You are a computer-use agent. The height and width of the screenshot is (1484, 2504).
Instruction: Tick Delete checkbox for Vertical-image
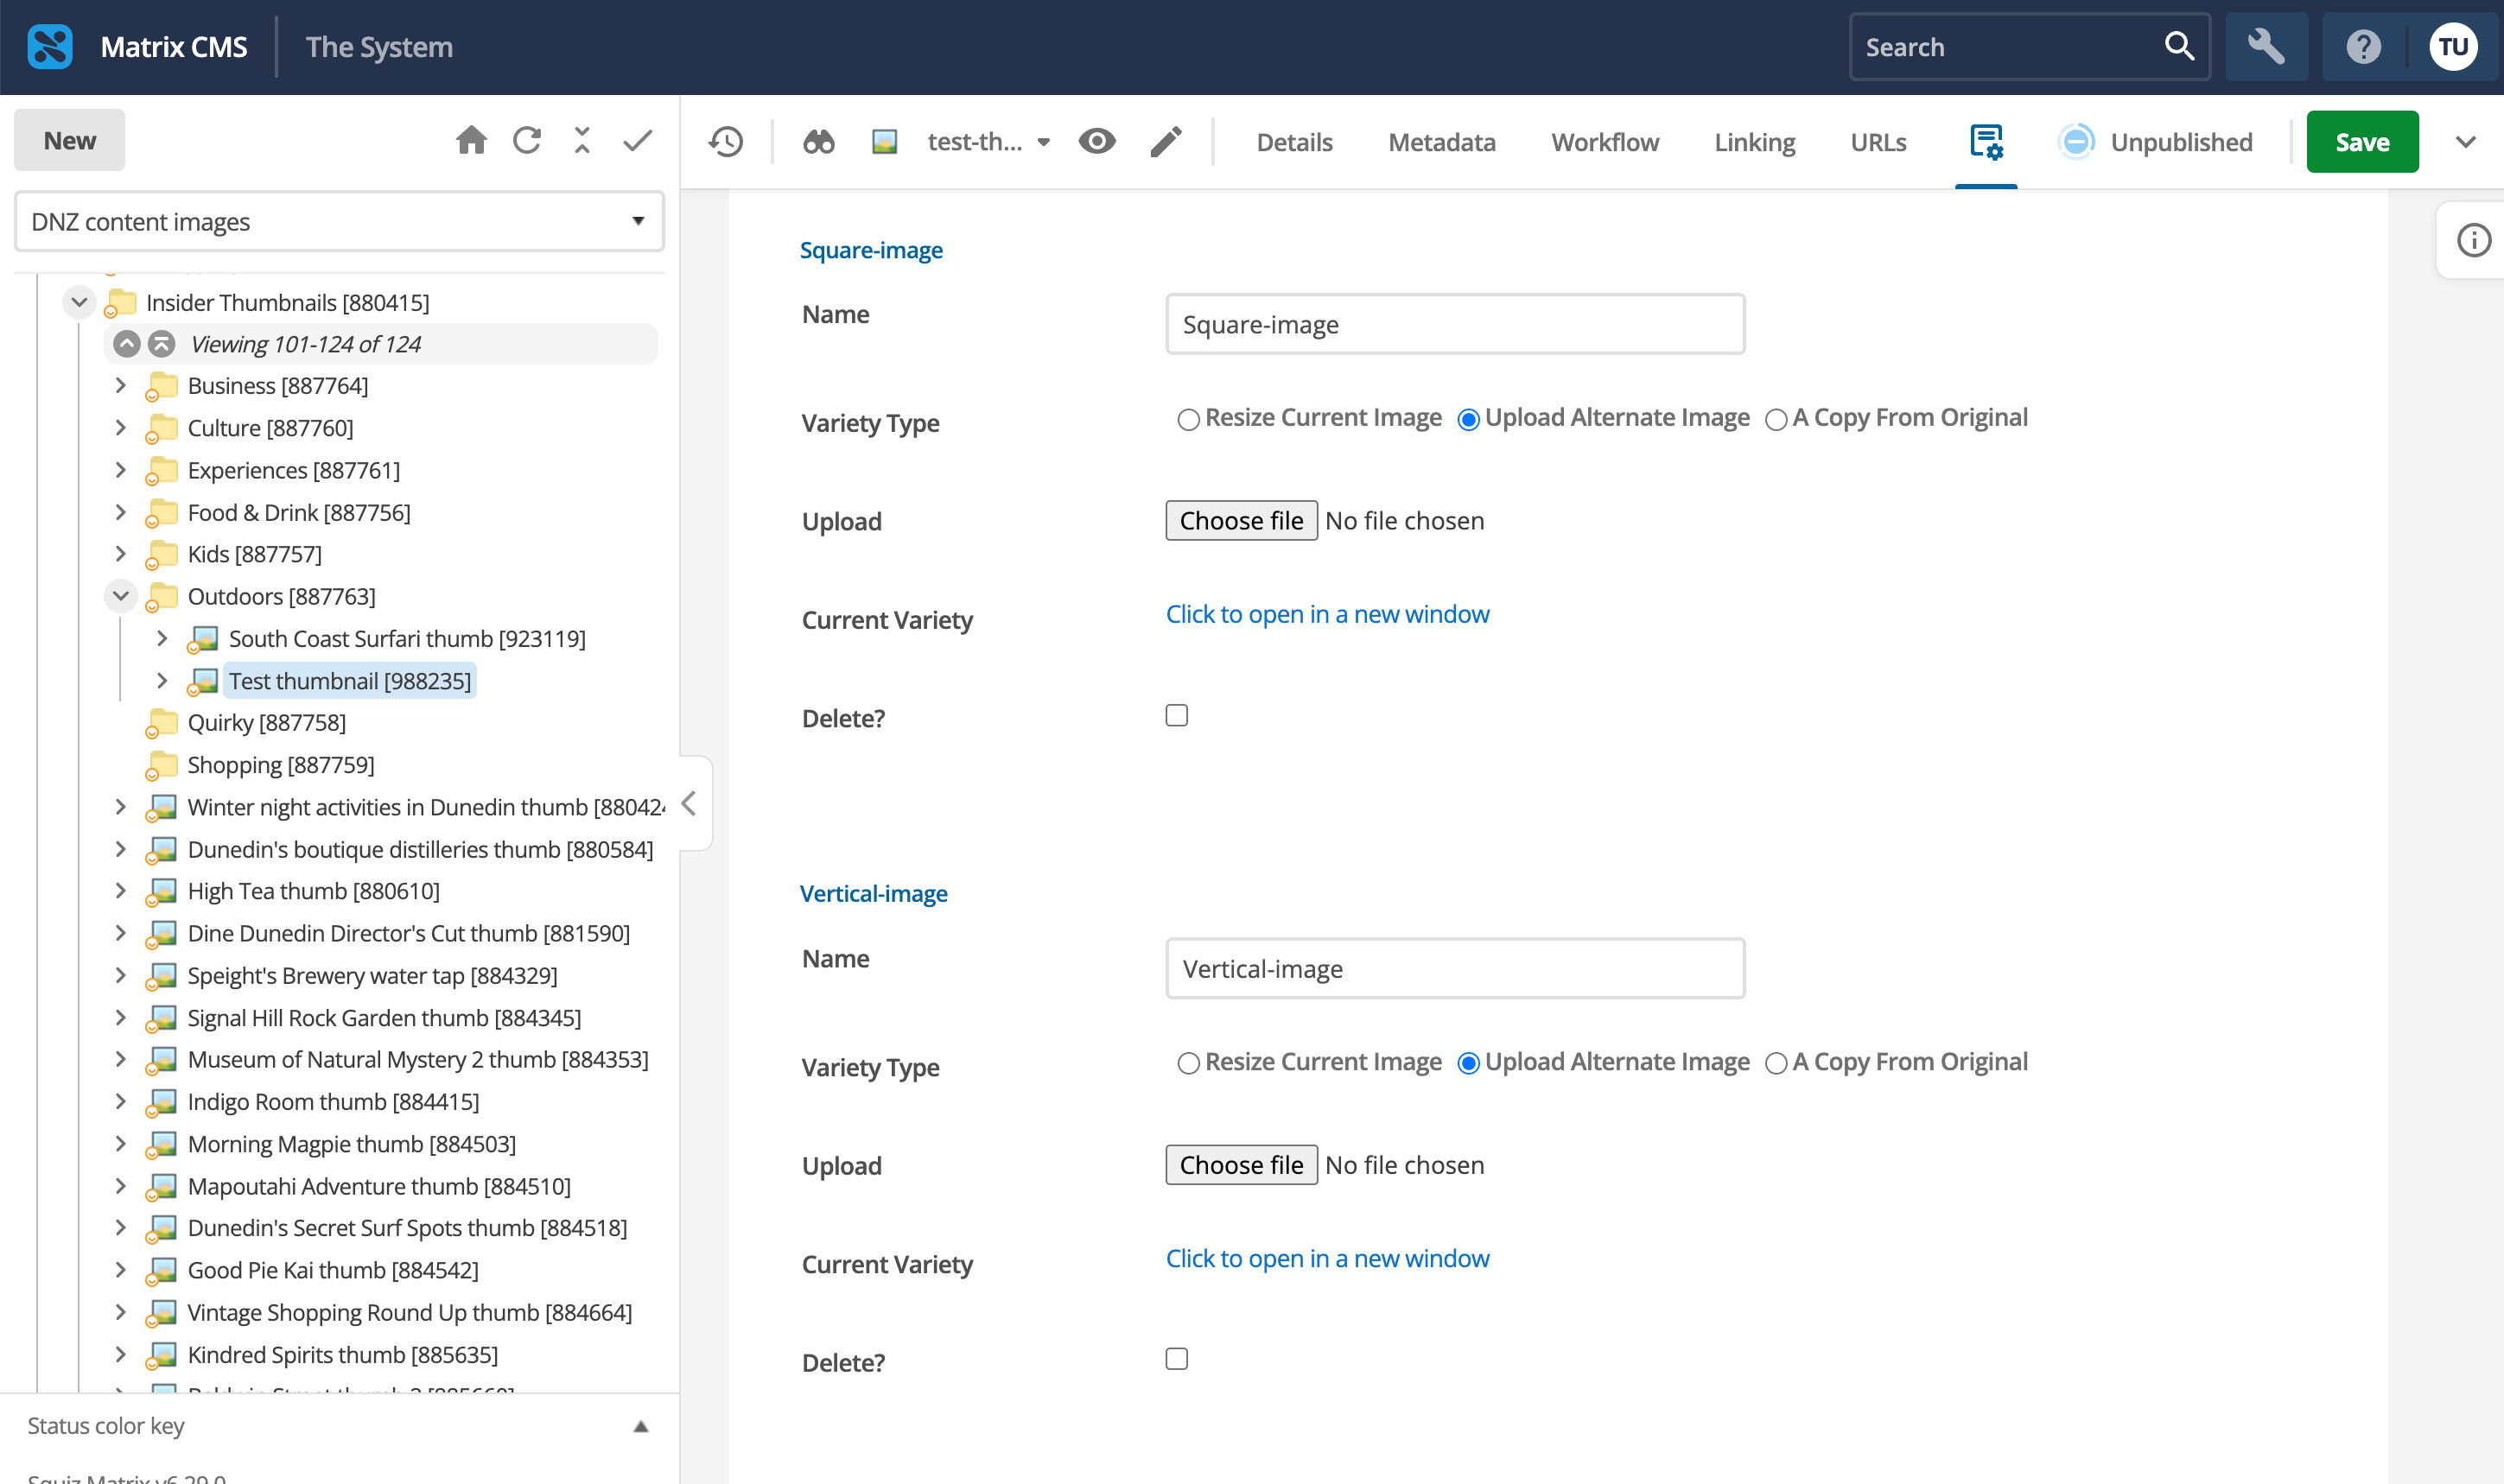tap(1177, 1359)
